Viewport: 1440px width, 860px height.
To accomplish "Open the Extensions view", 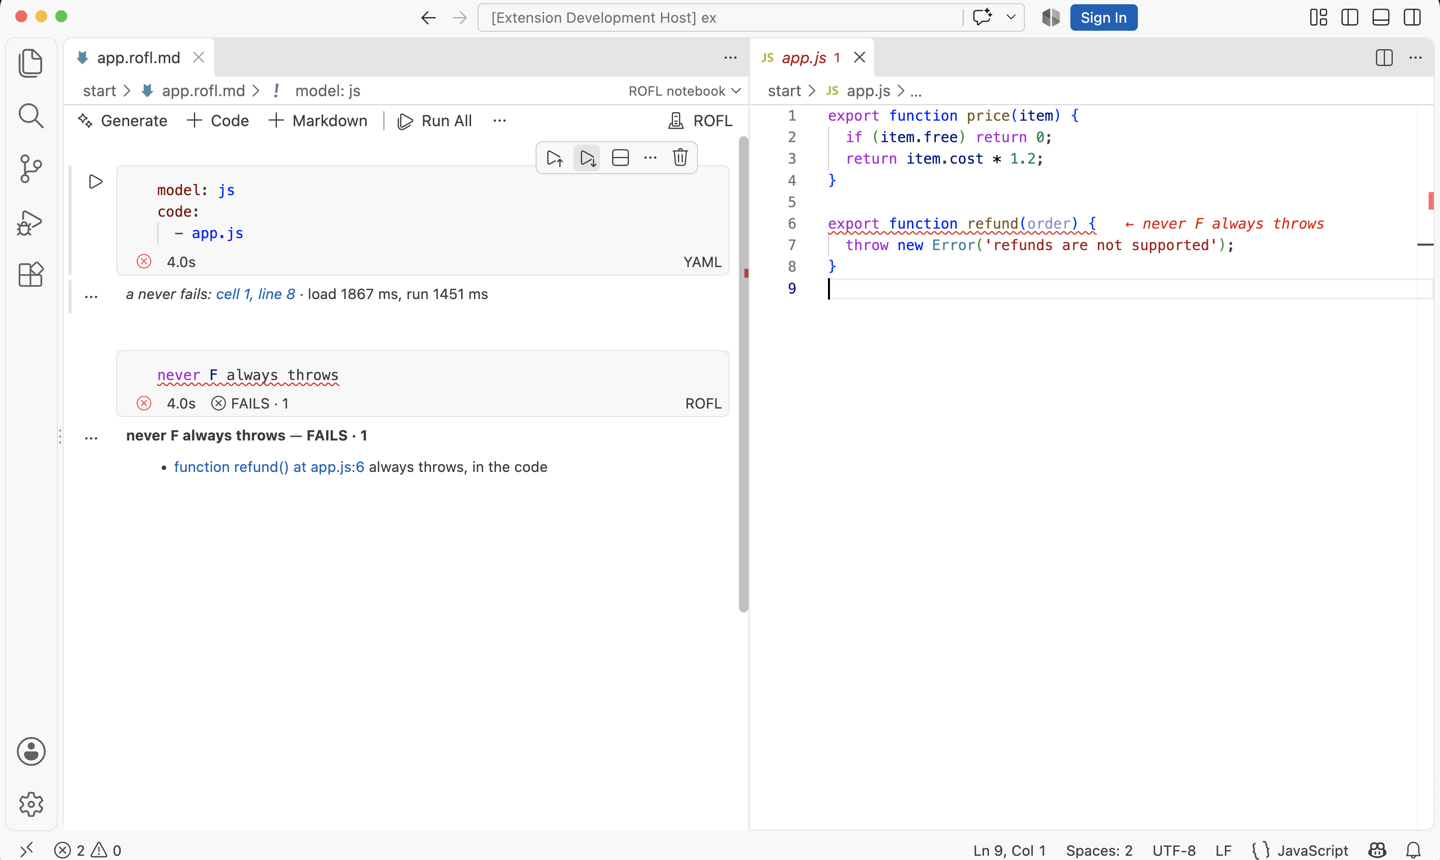I will click(31, 275).
